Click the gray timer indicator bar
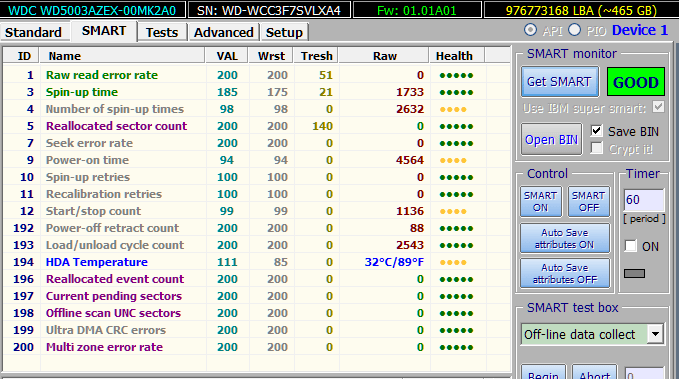The height and width of the screenshot is (379, 679). coord(634,273)
